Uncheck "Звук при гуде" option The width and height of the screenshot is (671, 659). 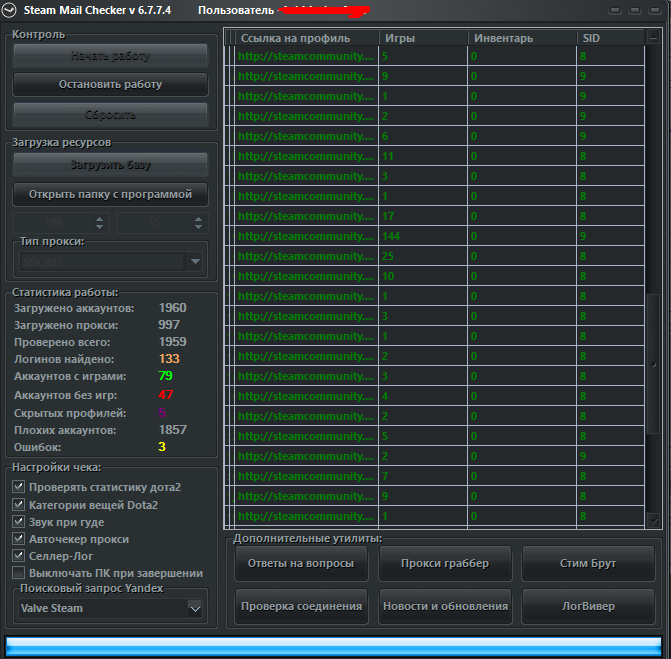tap(19, 522)
